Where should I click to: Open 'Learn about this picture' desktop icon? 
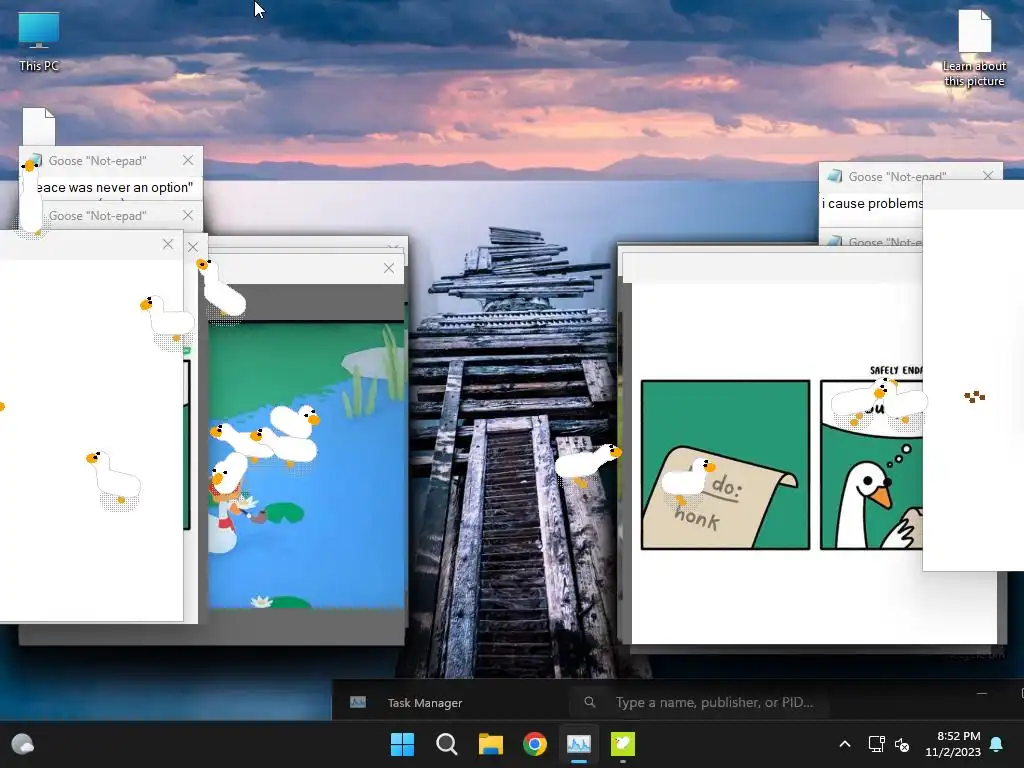click(974, 49)
